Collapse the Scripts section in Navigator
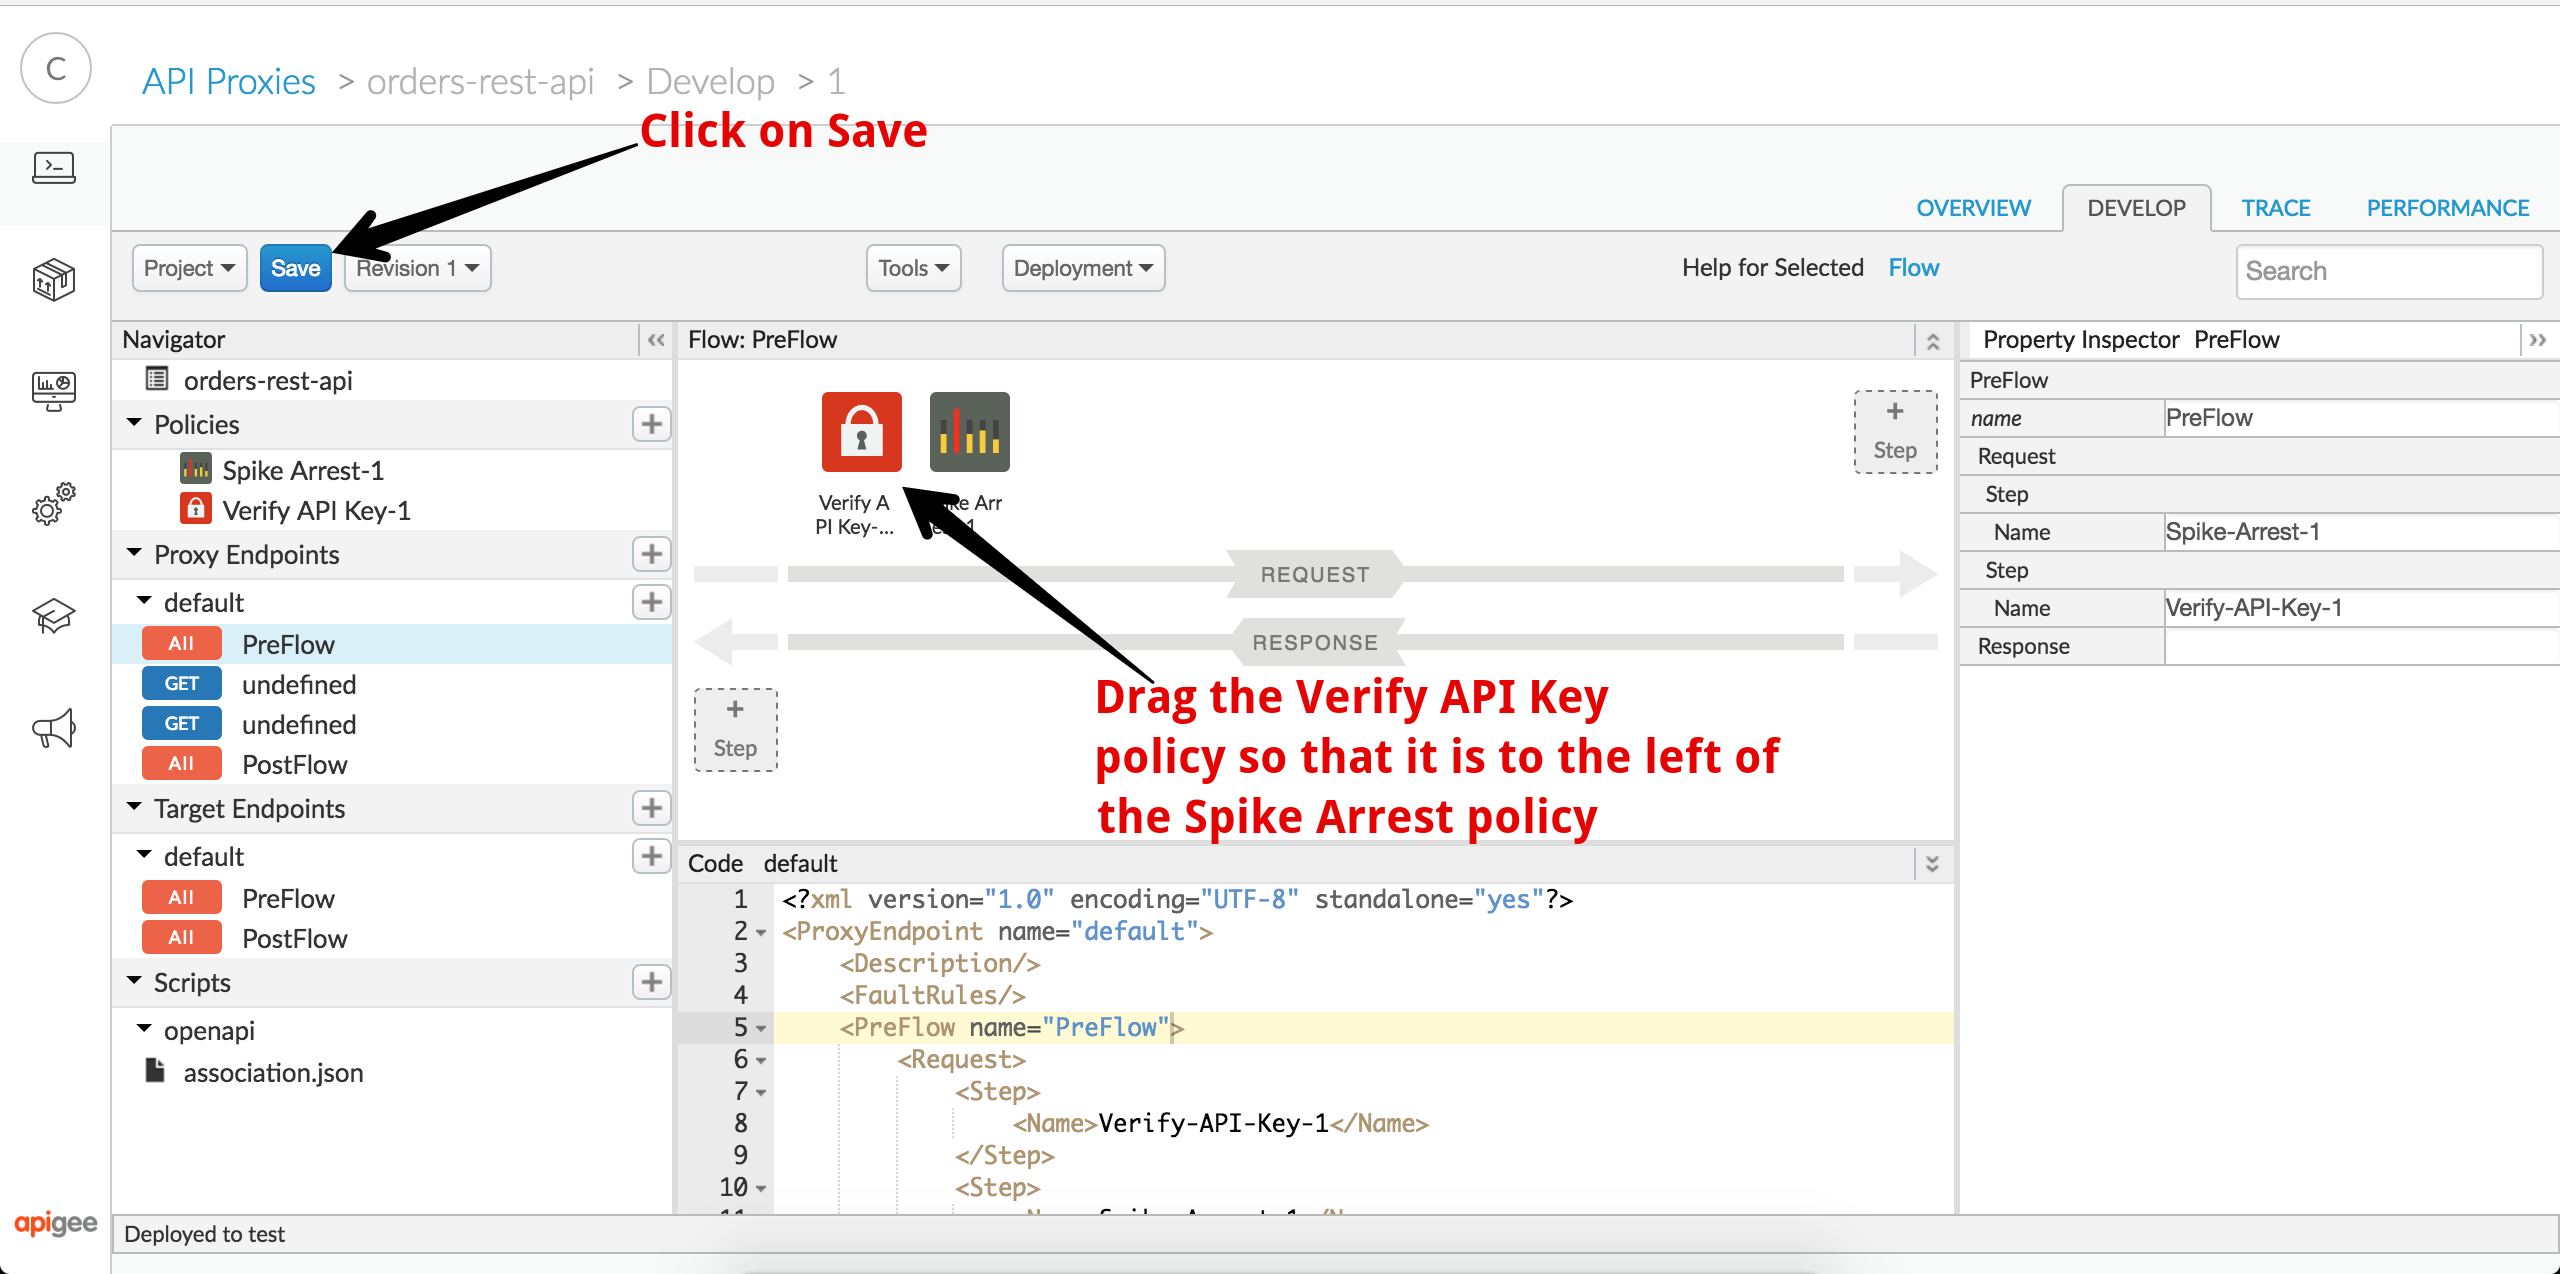Screen dimensions: 2560x1274 click(137, 980)
